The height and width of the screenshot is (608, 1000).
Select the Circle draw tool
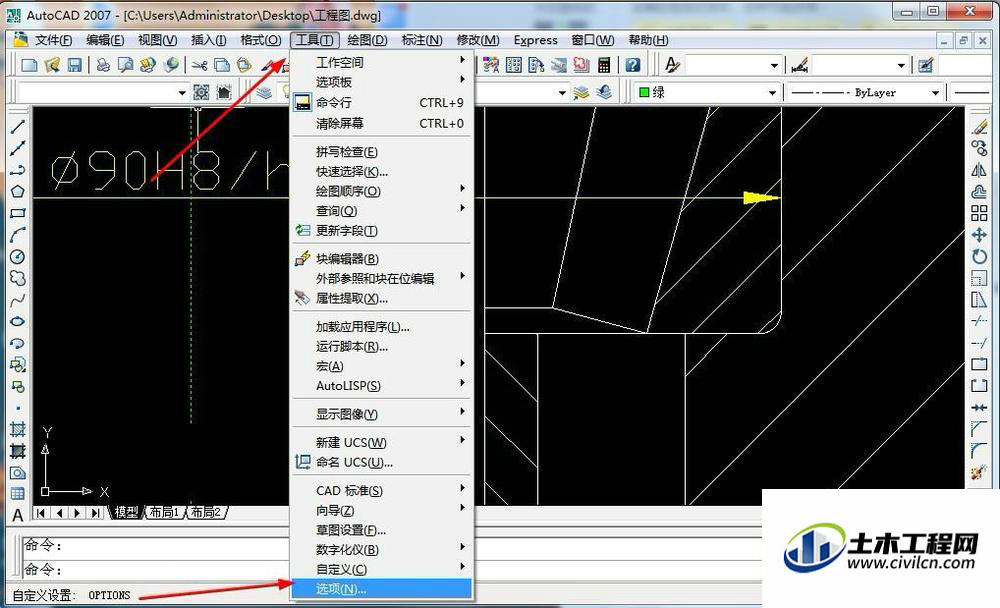(x=18, y=256)
